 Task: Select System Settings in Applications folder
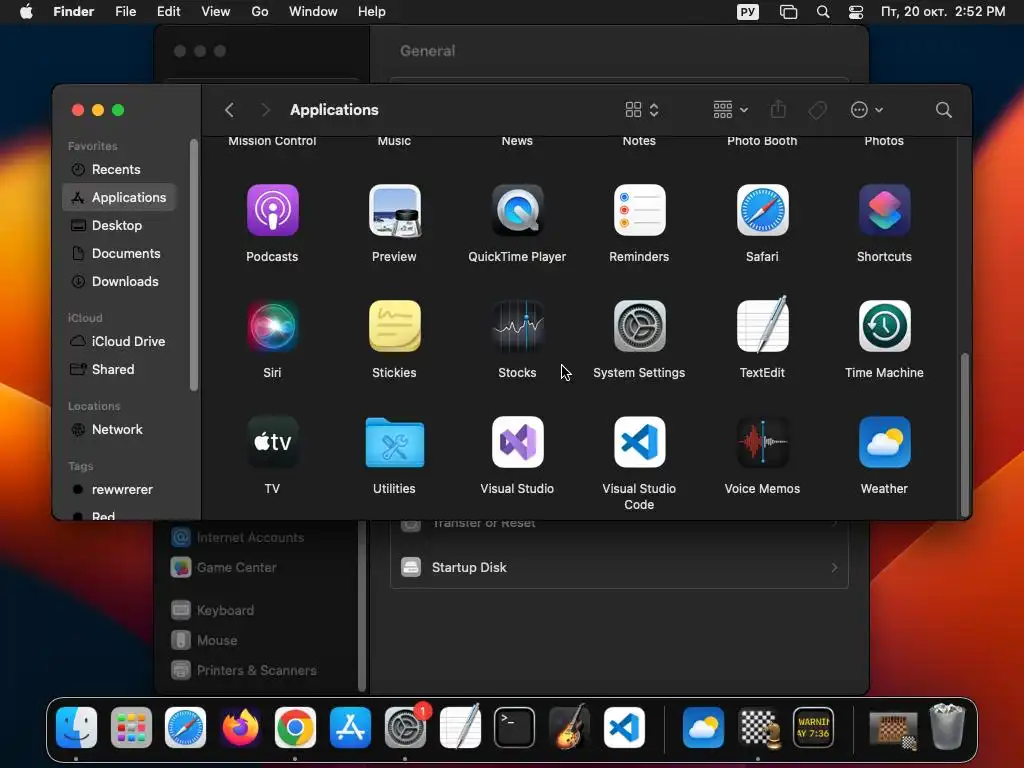pos(639,326)
